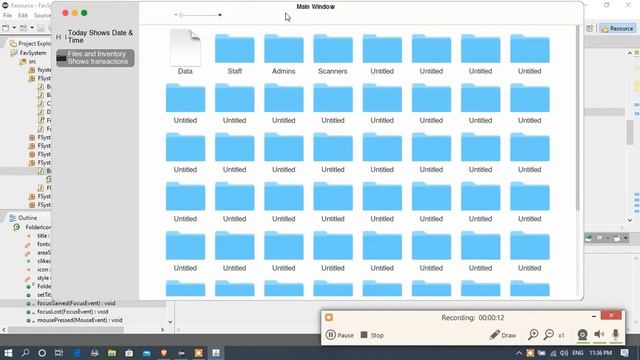Open the Source menu in Eclipse
Image resolution: width=640 pixels, height=360 pixels.
coord(42,16)
